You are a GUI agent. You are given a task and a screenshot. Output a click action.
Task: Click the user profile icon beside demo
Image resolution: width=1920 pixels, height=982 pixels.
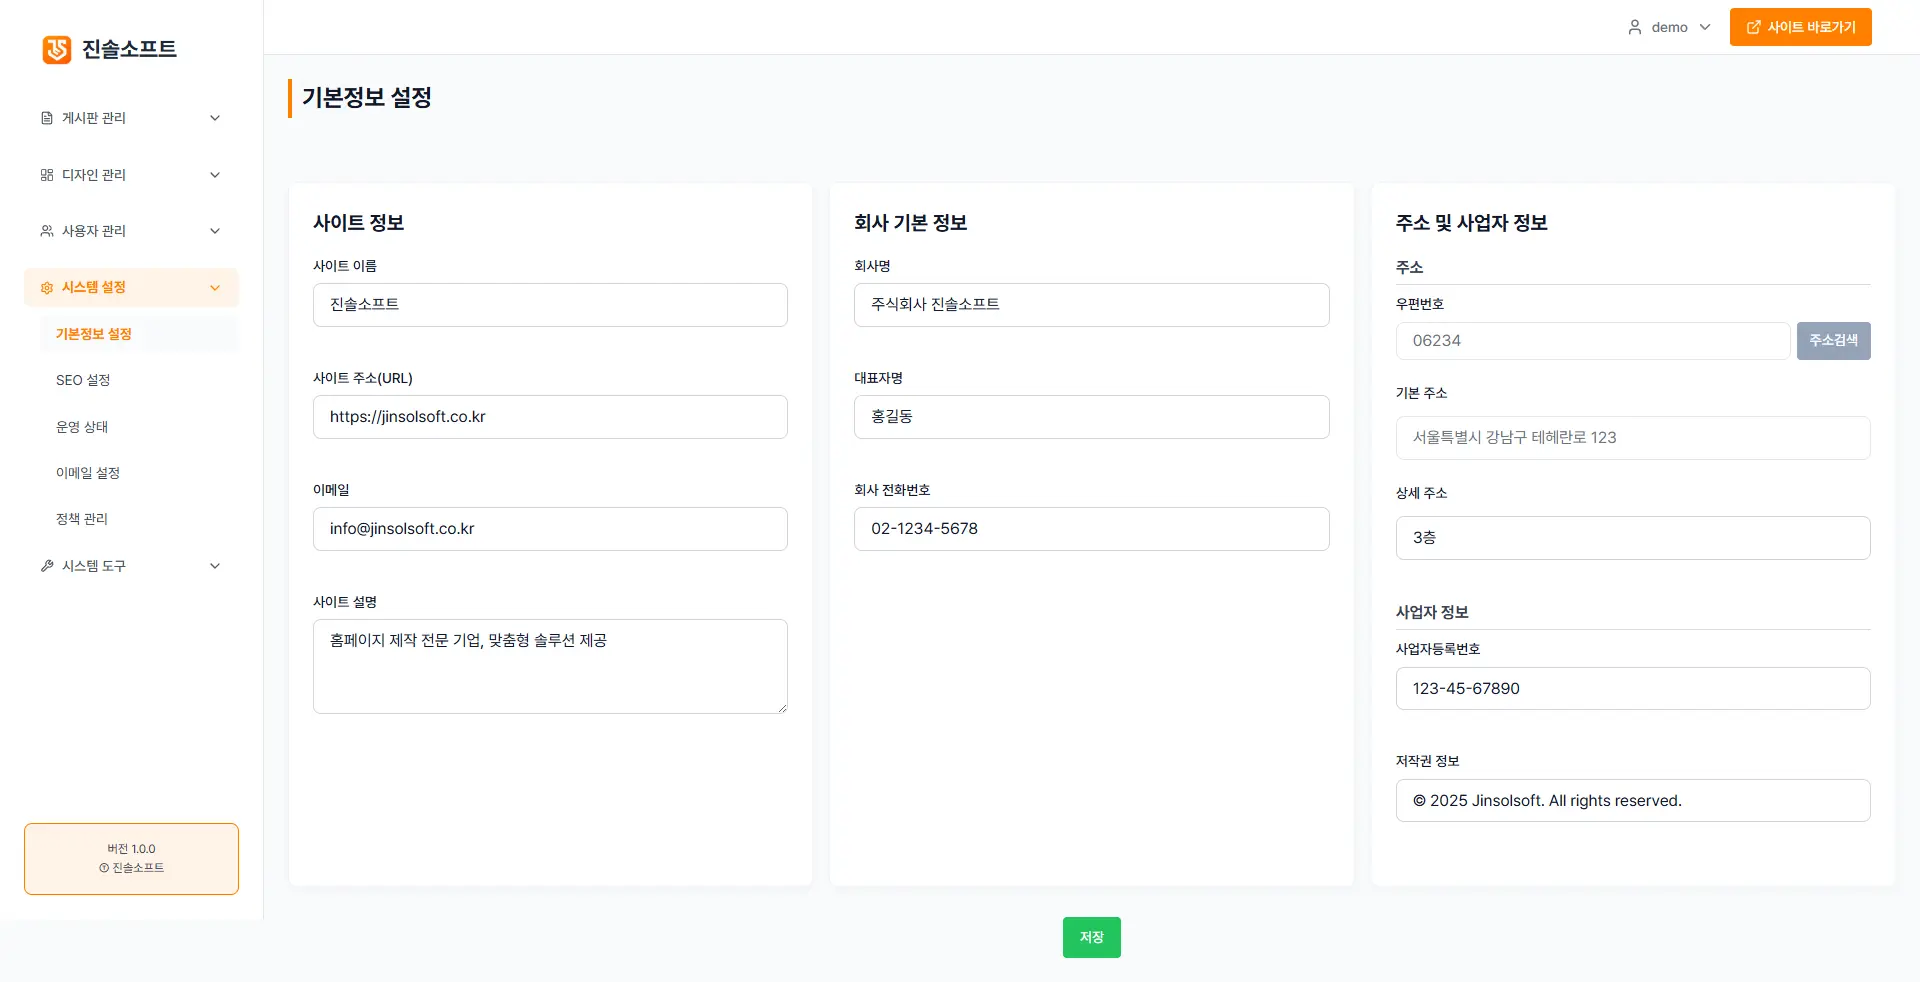pyautogui.click(x=1635, y=27)
